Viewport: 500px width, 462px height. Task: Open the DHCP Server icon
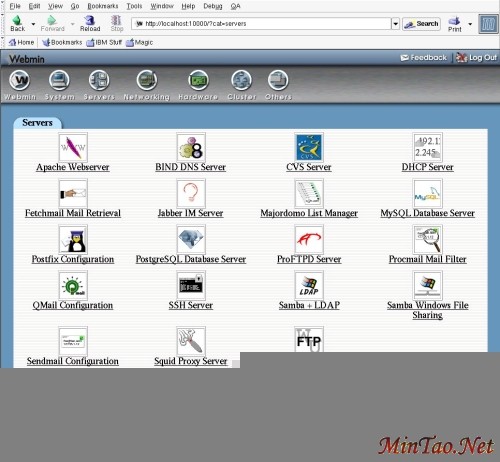tap(428, 147)
